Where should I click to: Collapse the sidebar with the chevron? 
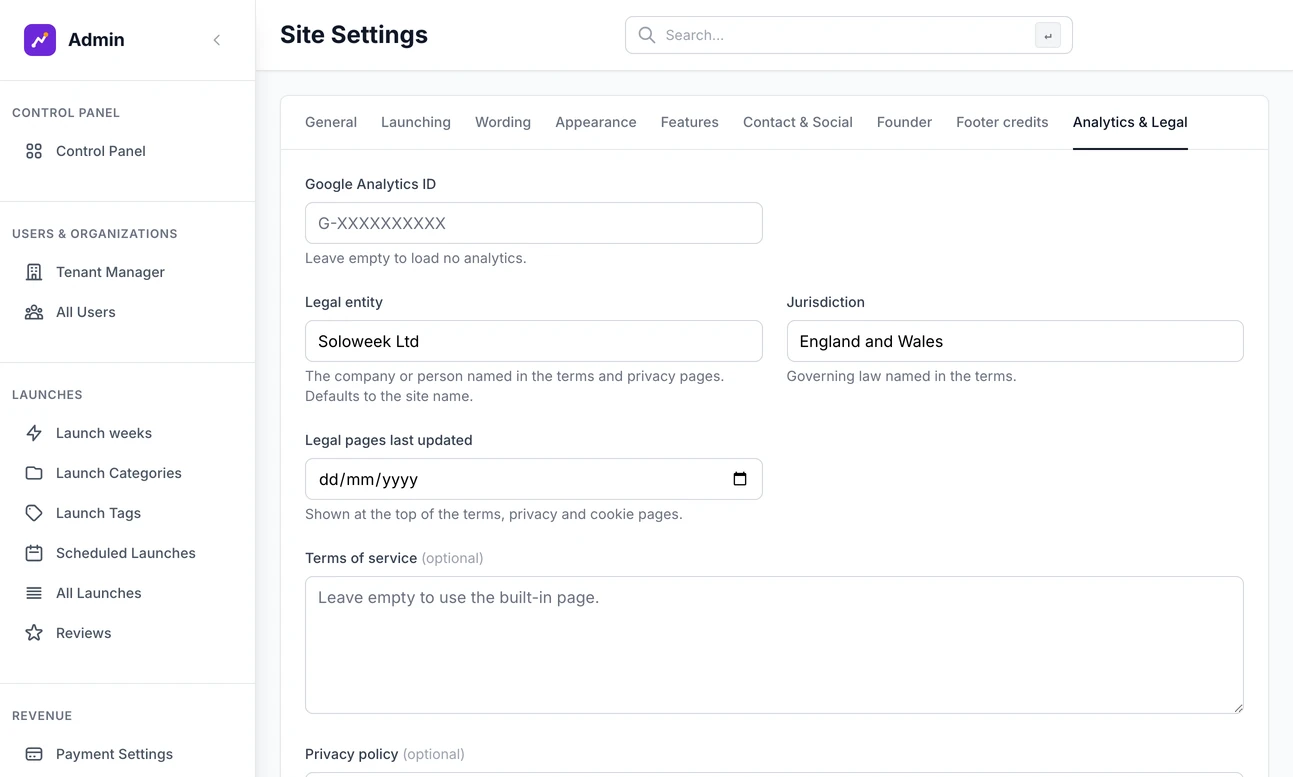click(x=217, y=40)
